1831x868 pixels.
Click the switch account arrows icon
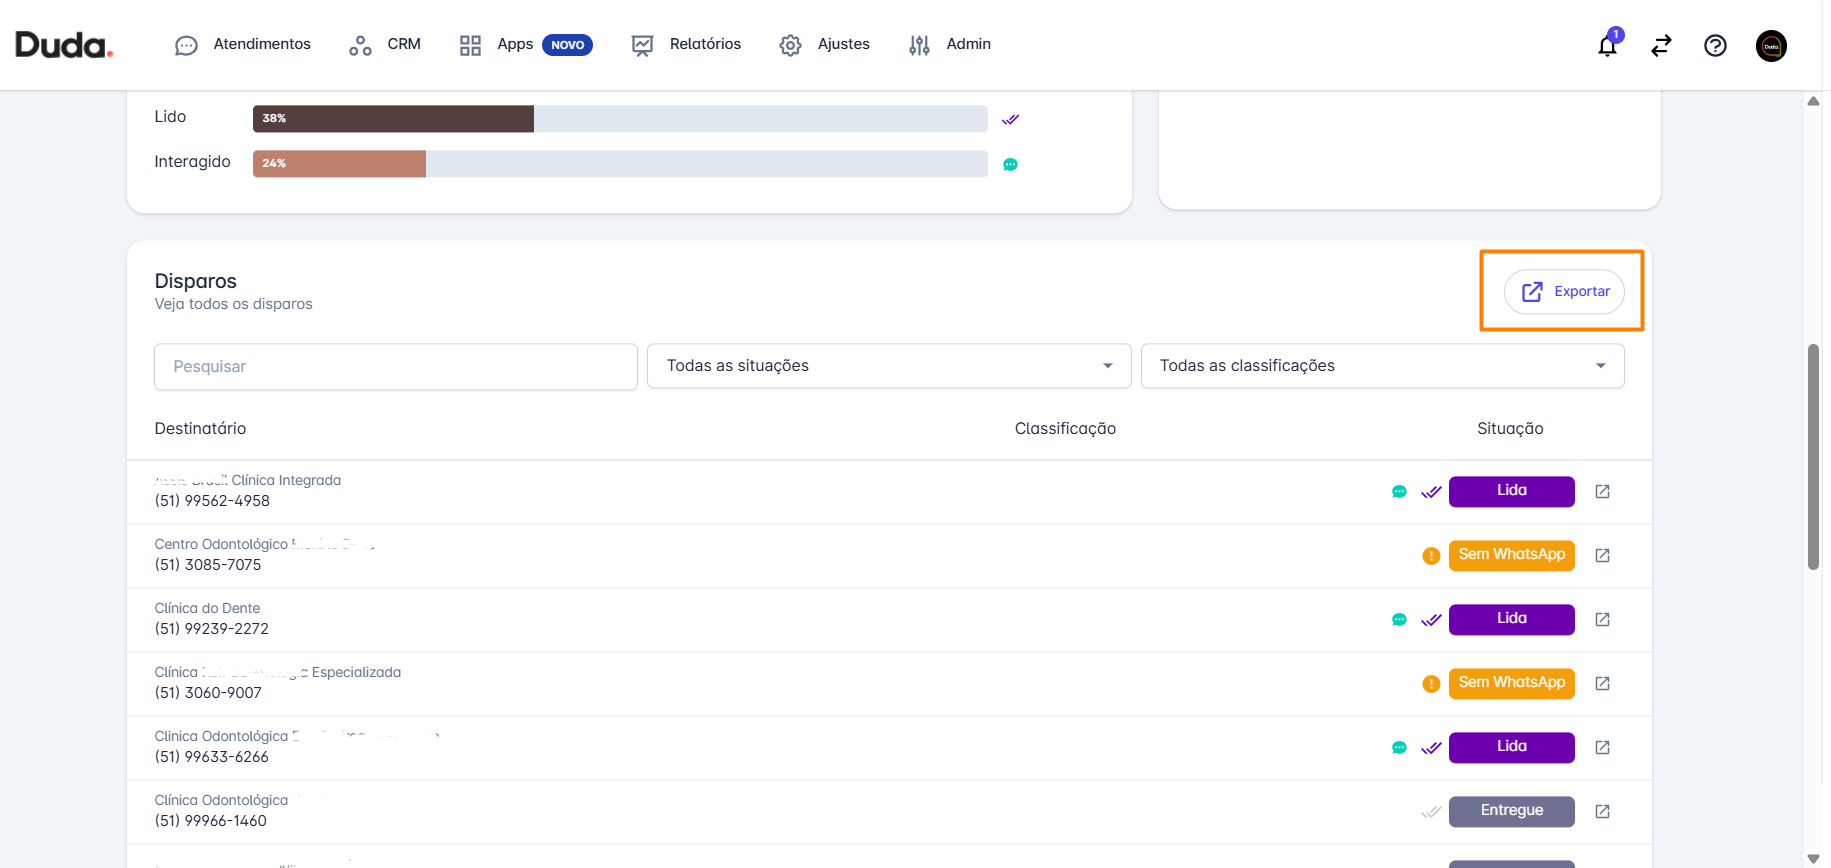point(1661,46)
